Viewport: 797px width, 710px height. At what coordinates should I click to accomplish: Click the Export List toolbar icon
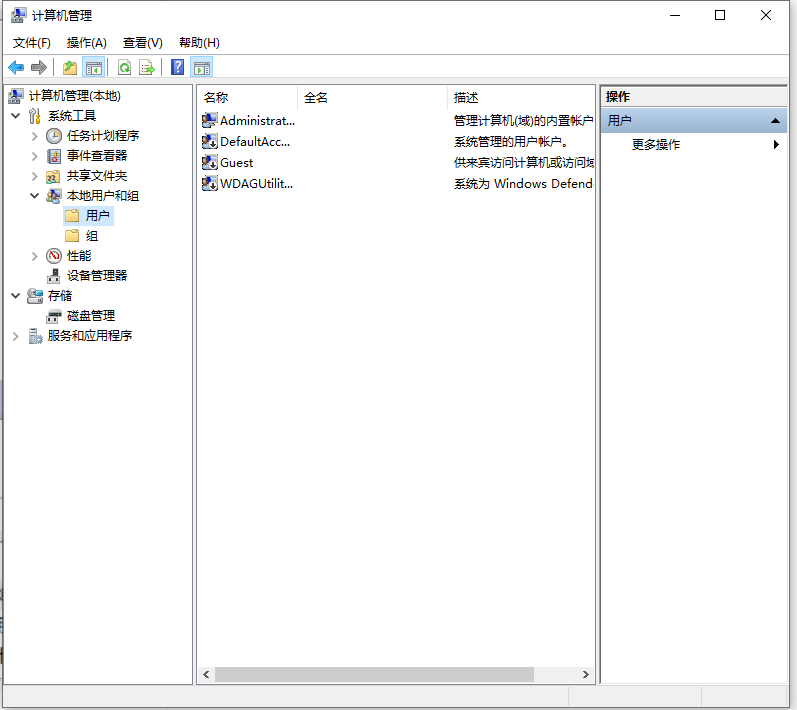click(x=147, y=67)
